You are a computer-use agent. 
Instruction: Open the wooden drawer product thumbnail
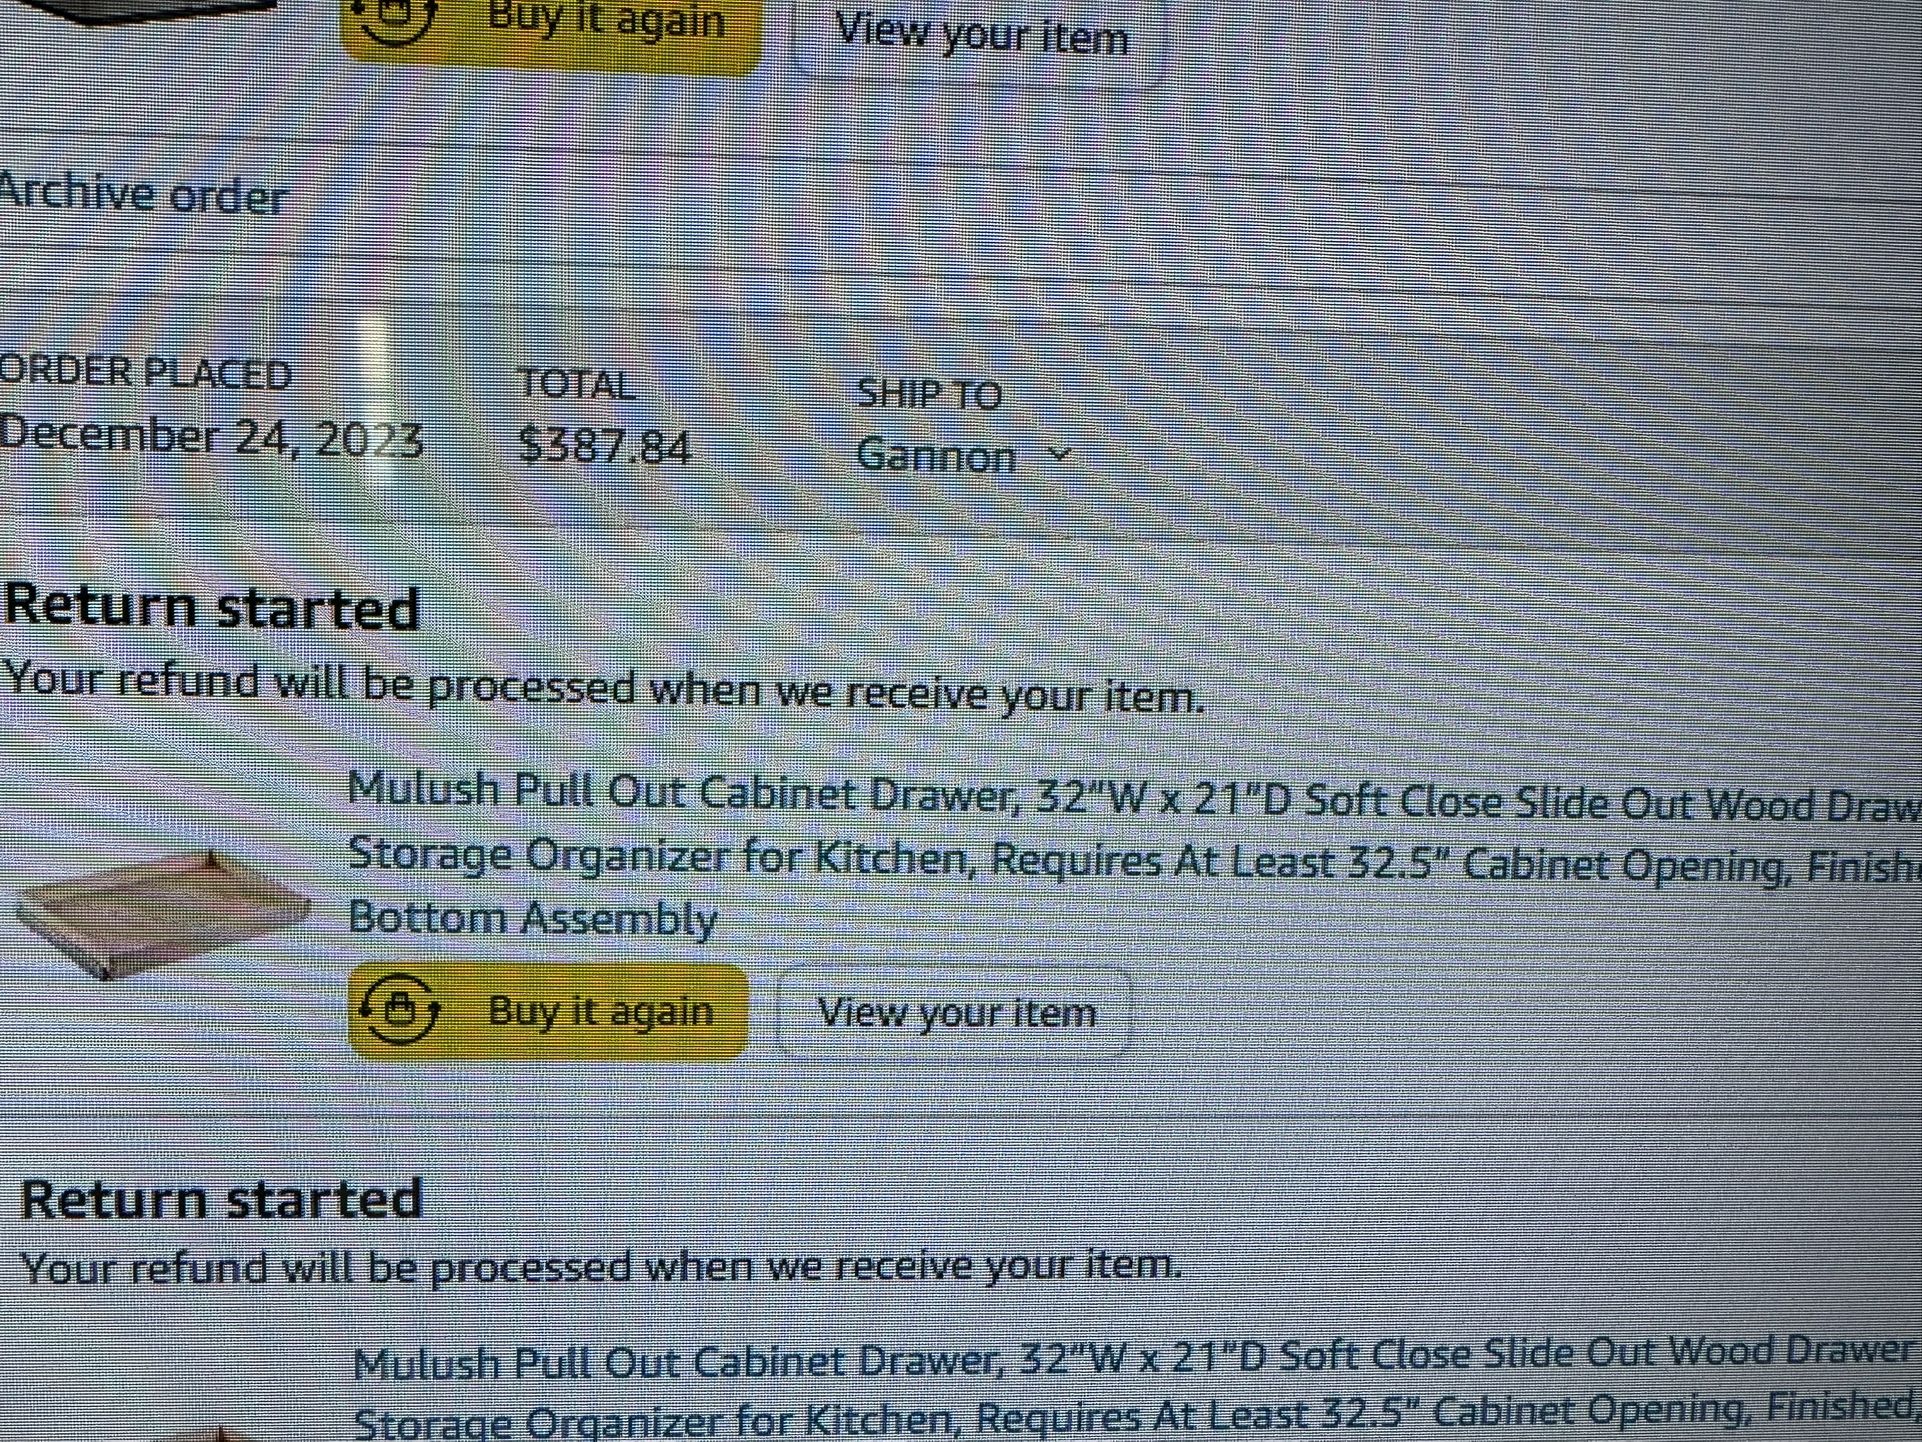[x=160, y=912]
